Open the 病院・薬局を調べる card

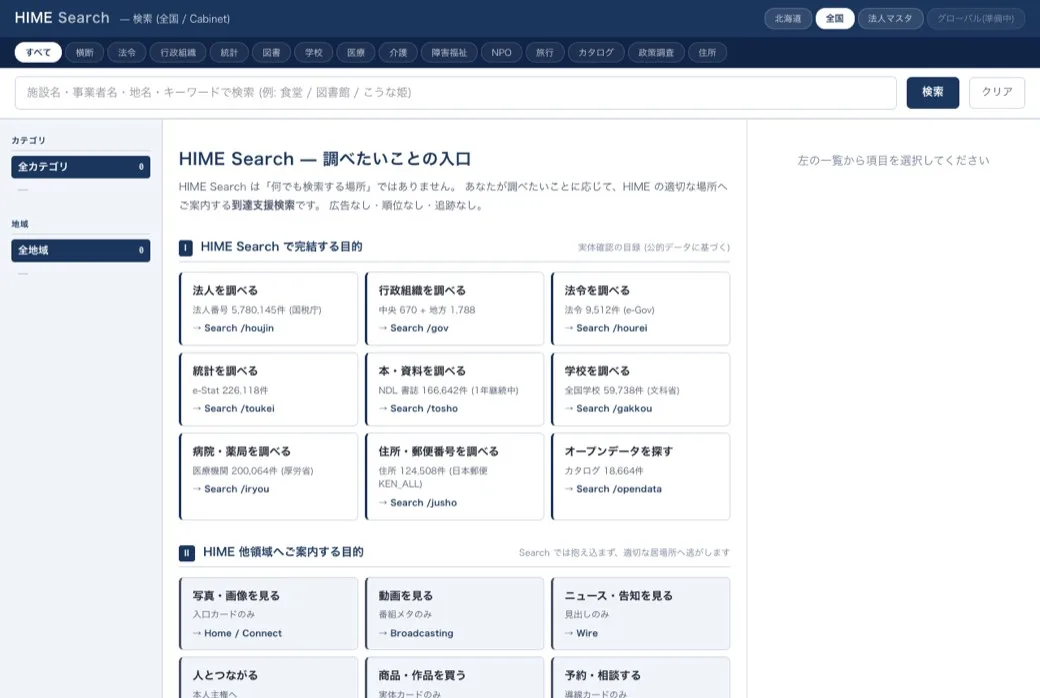coord(268,476)
